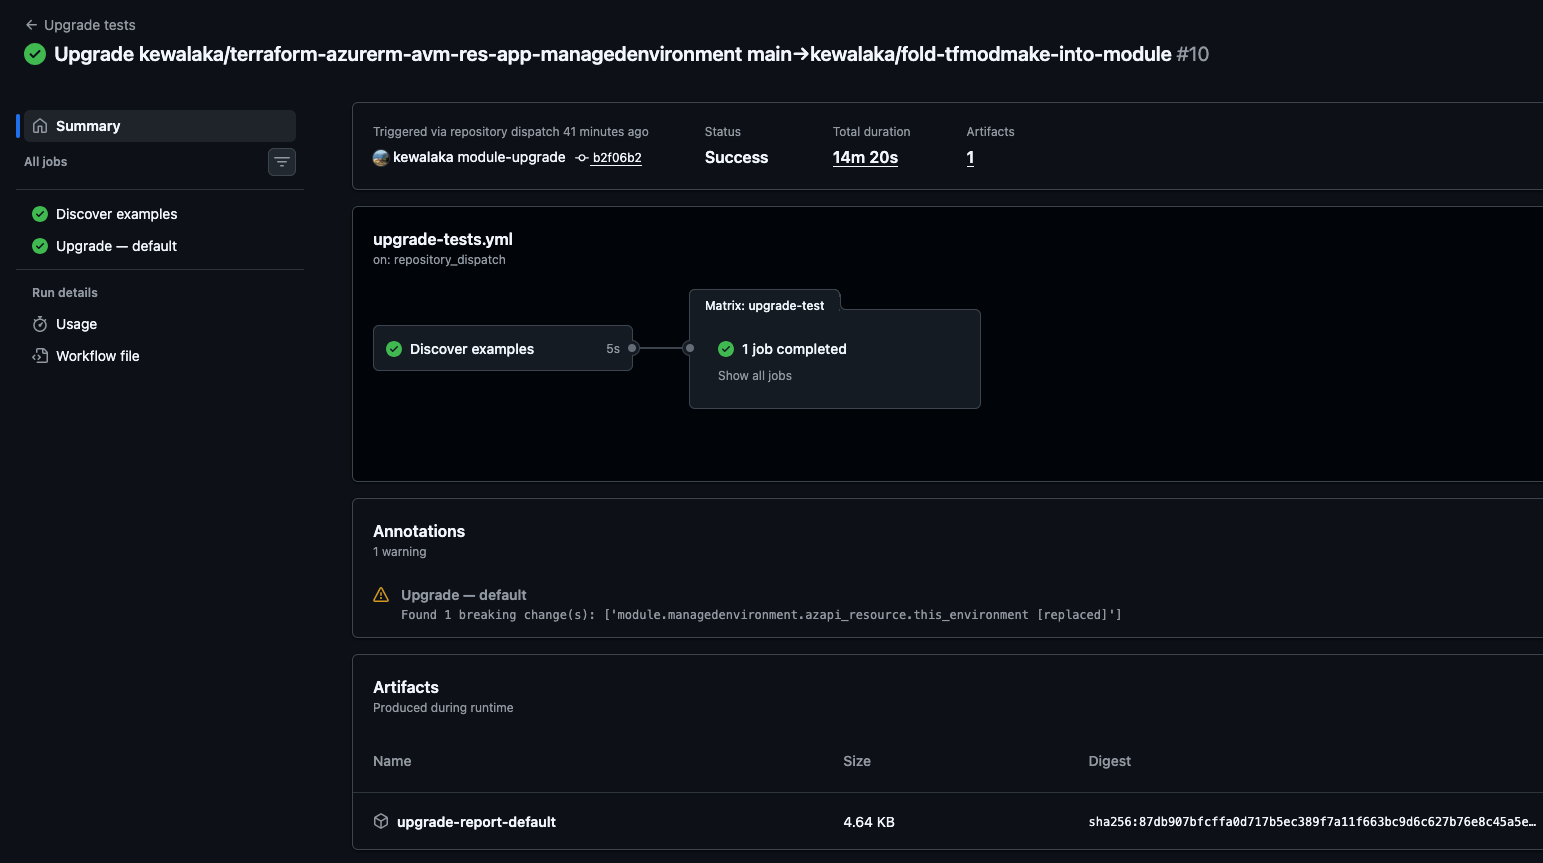The width and height of the screenshot is (1543, 863).
Task: Click the Size column header
Action: pos(857,761)
